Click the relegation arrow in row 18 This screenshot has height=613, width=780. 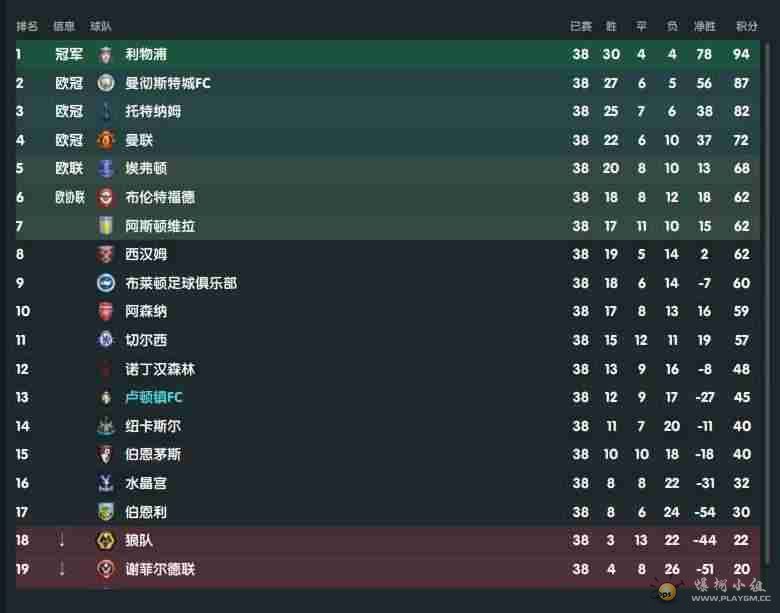[x=62, y=540]
